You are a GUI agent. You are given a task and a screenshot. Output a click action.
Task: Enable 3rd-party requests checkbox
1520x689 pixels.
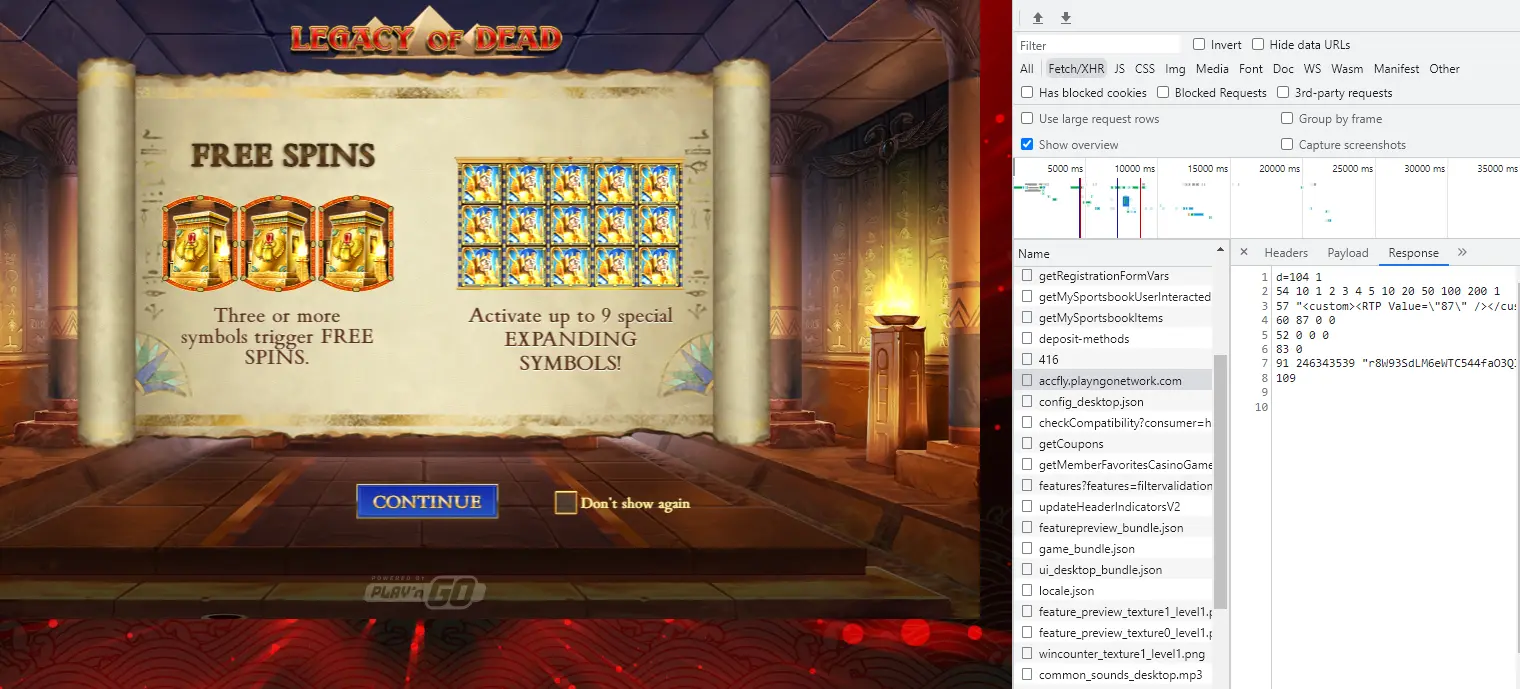coord(1283,93)
